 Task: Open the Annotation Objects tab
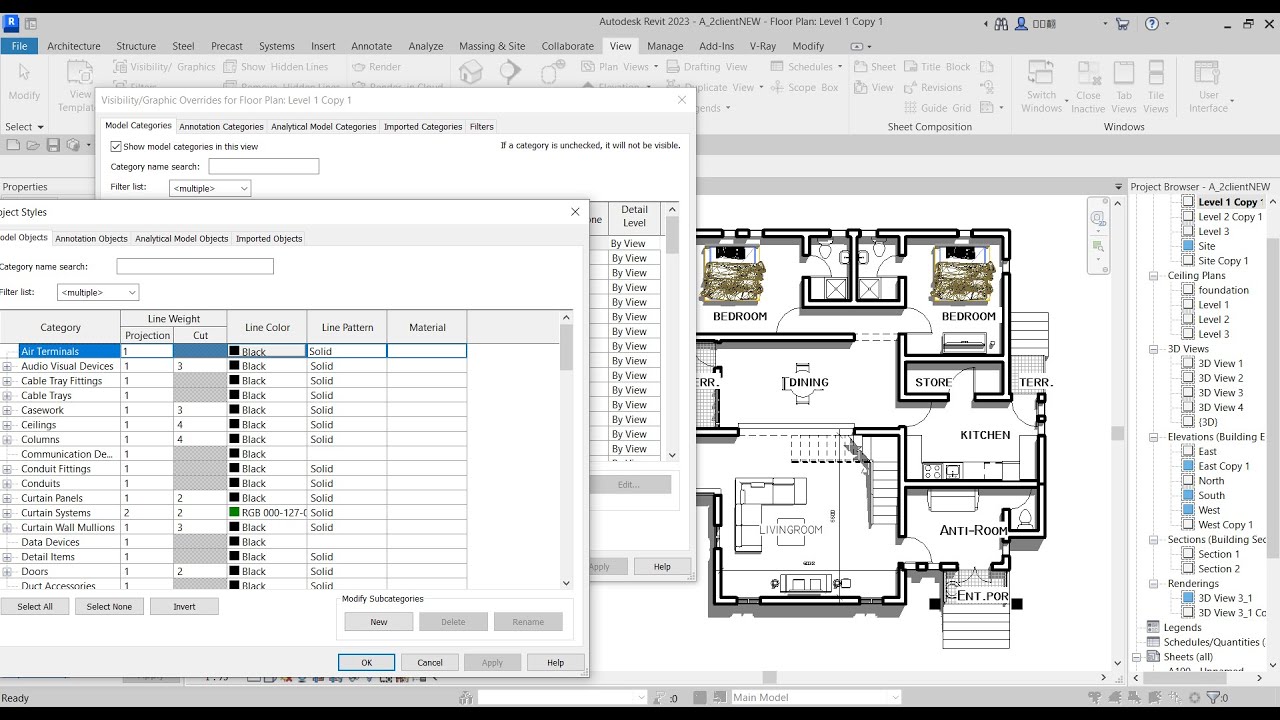tap(91, 239)
